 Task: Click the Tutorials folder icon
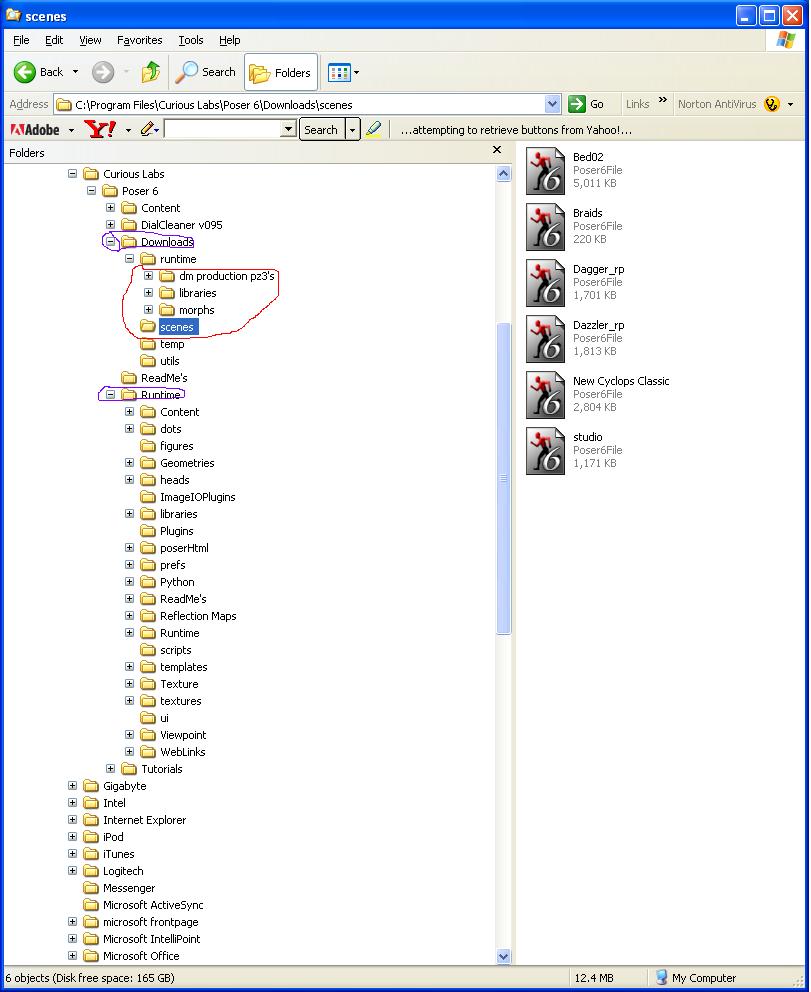click(x=129, y=769)
